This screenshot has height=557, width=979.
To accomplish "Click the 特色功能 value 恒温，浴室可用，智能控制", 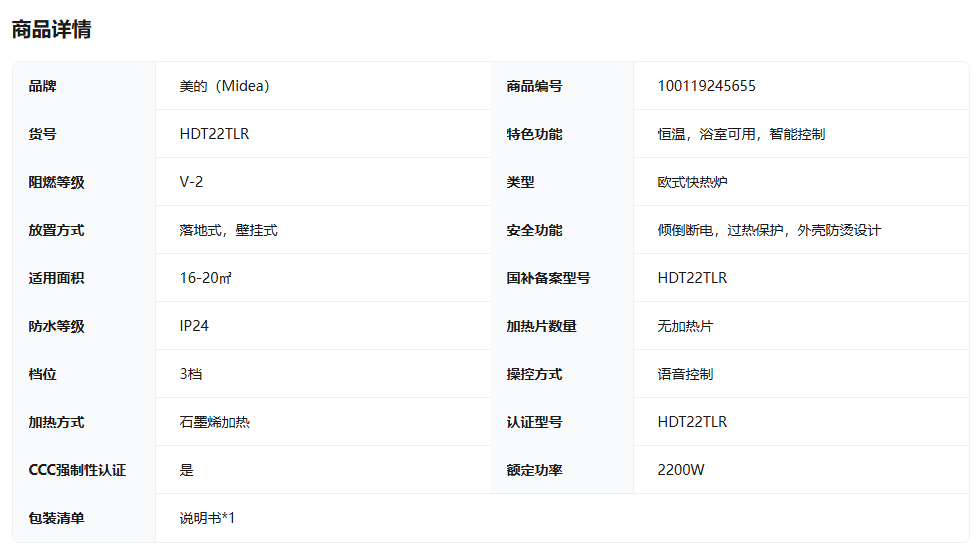I will pos(740,134).
